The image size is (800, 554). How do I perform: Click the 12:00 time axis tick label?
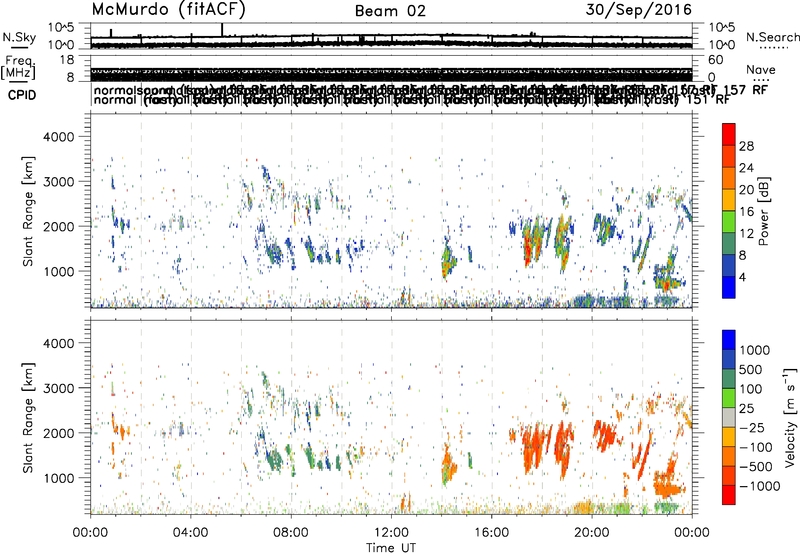click(x=391, y=533)
